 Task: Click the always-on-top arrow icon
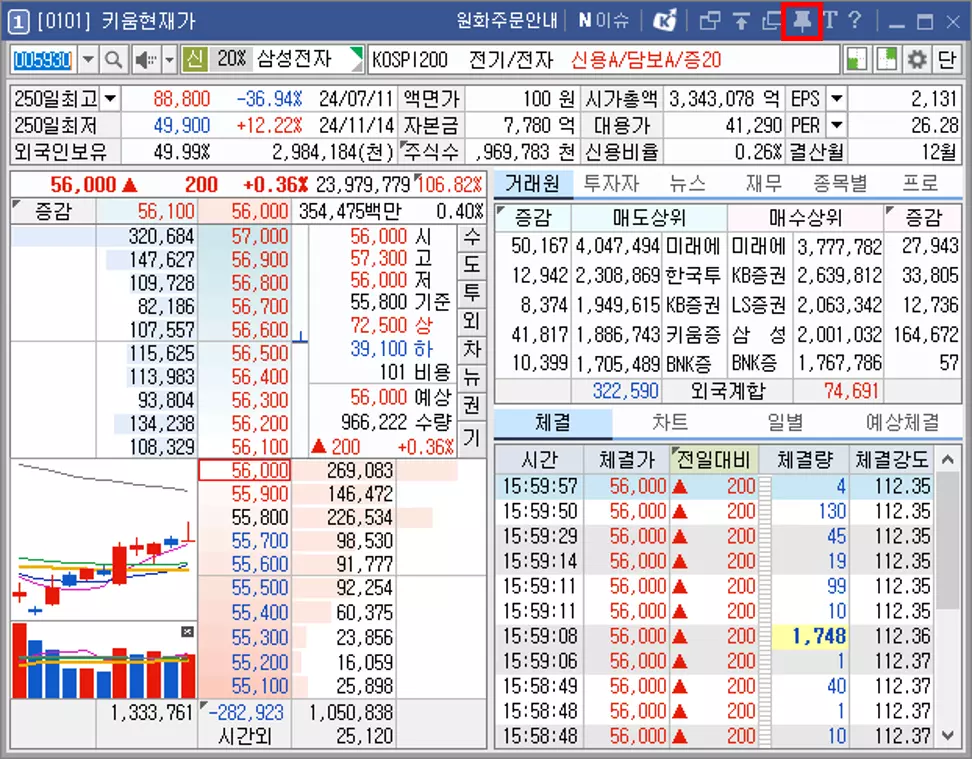[x=741, y=21]
